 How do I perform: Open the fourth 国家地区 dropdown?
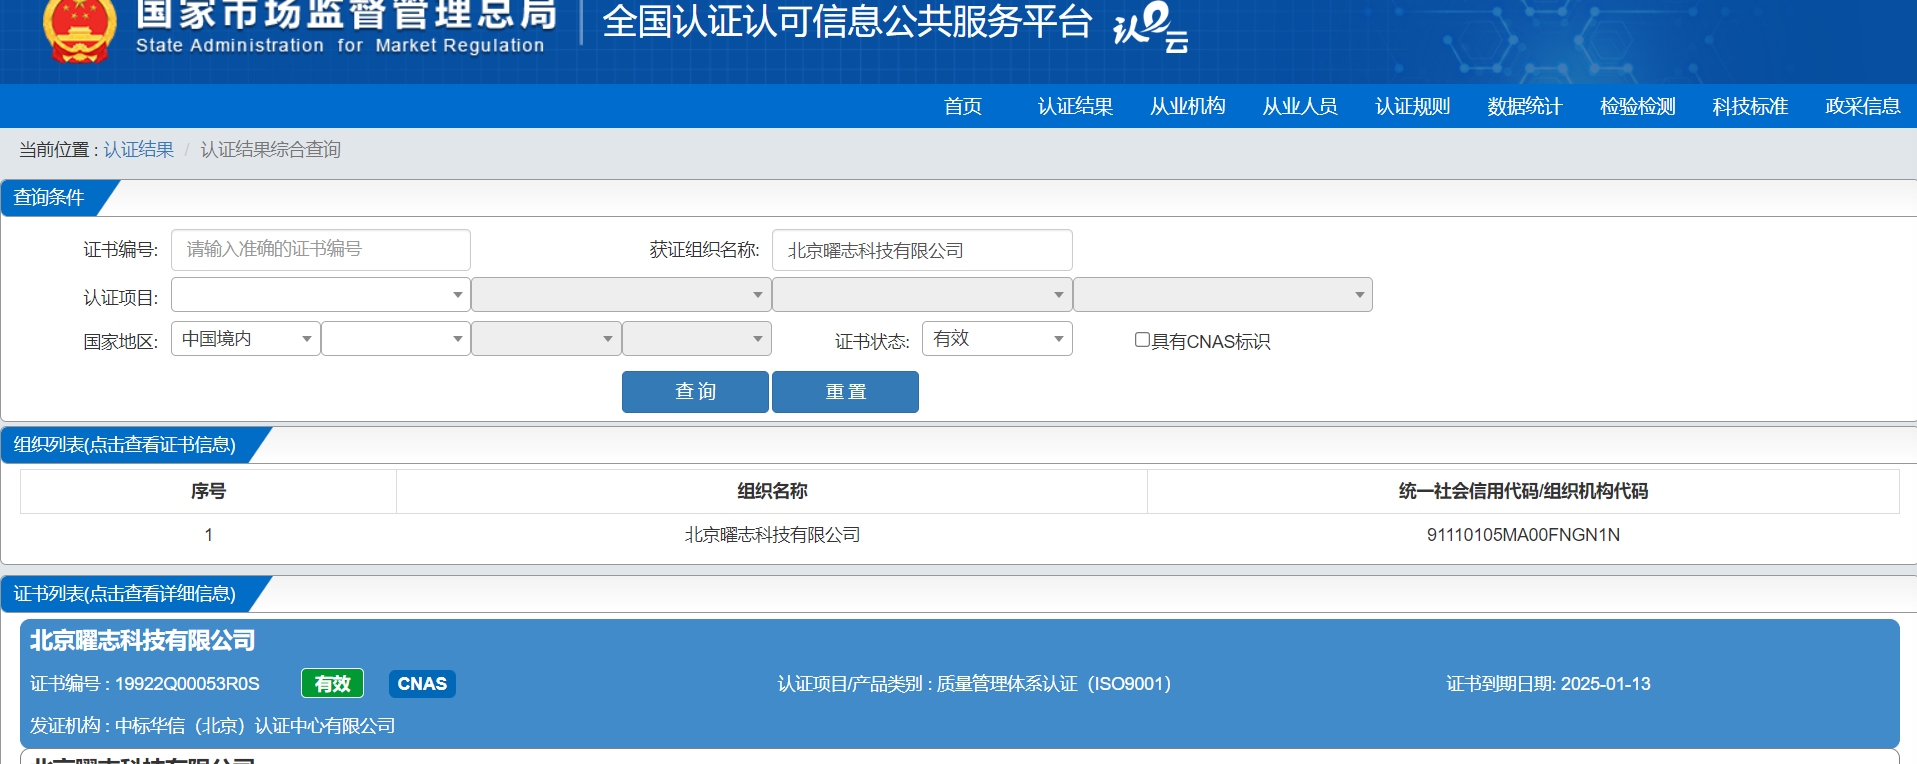pyautogui.click(x=697, y=339)
